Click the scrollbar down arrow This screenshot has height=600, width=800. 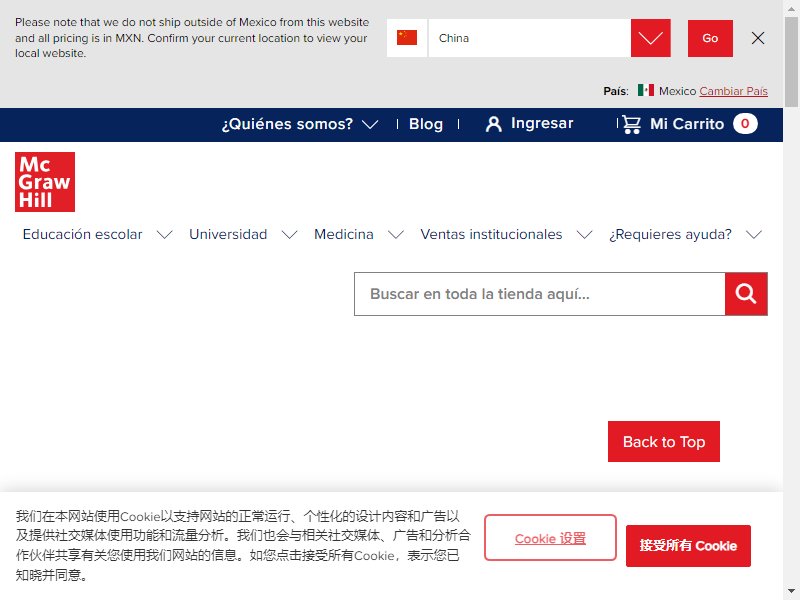pos(791,591)
